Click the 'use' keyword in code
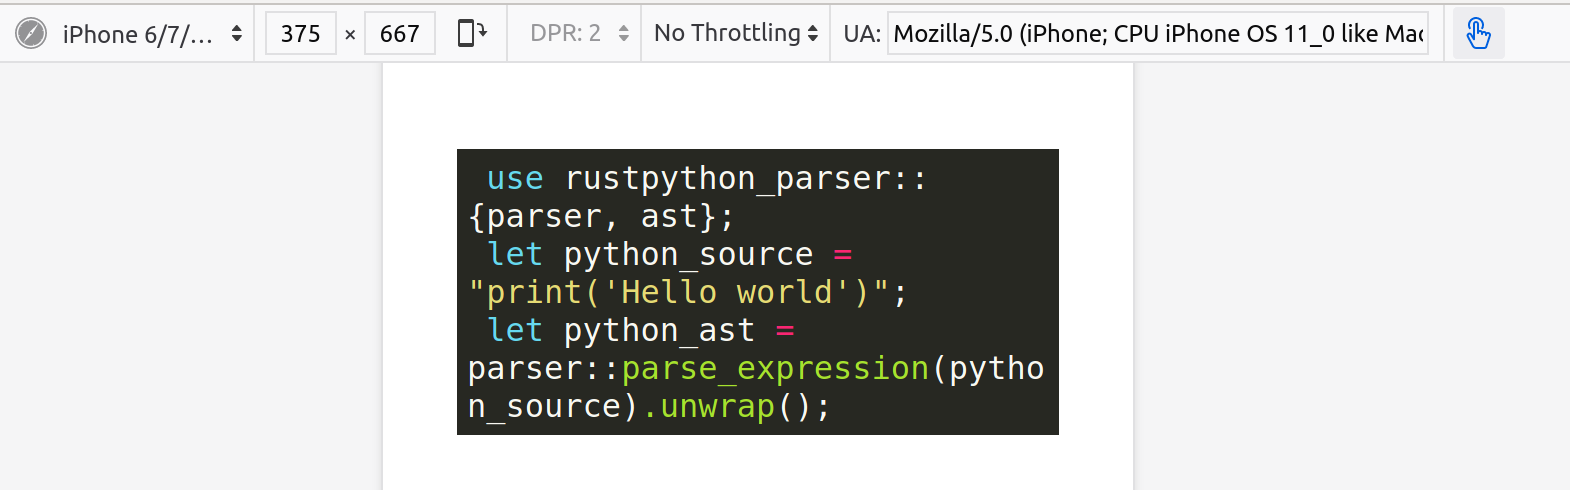Image resolution: width=1570 pixels, height=490 pixels. [515, 178]
